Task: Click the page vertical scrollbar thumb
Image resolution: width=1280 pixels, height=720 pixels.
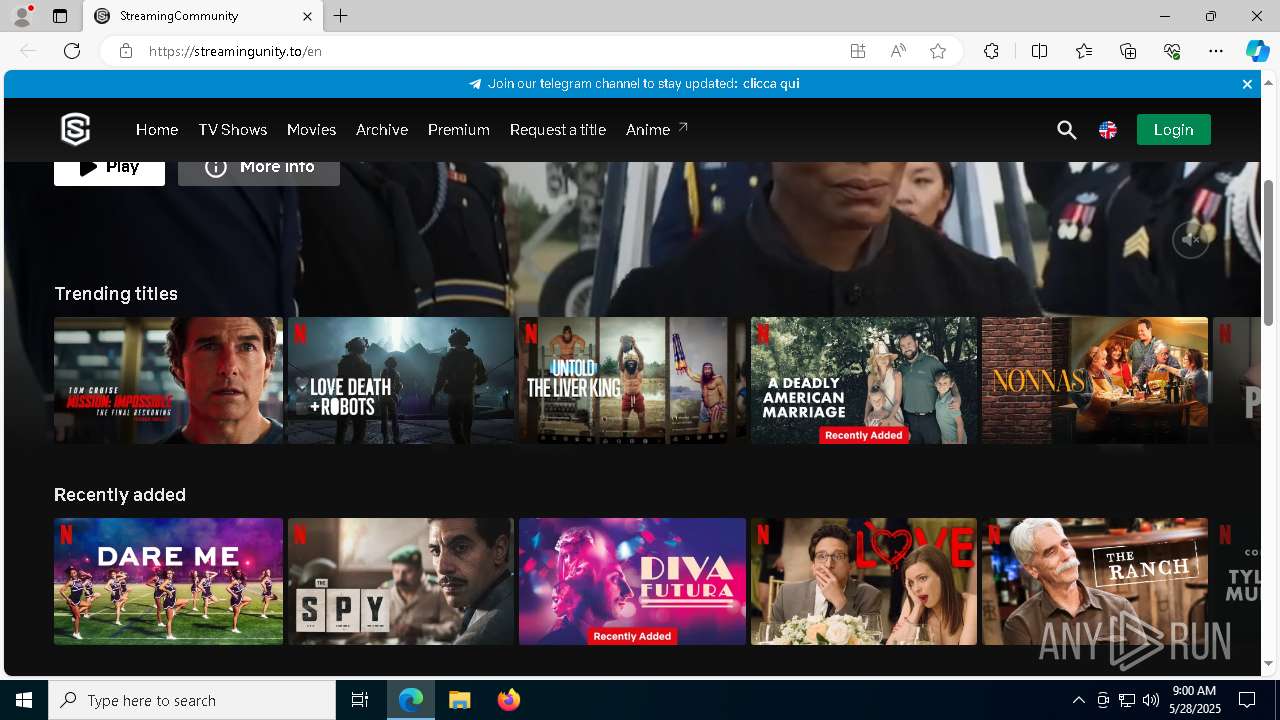Action: (x=1269, y=253)
